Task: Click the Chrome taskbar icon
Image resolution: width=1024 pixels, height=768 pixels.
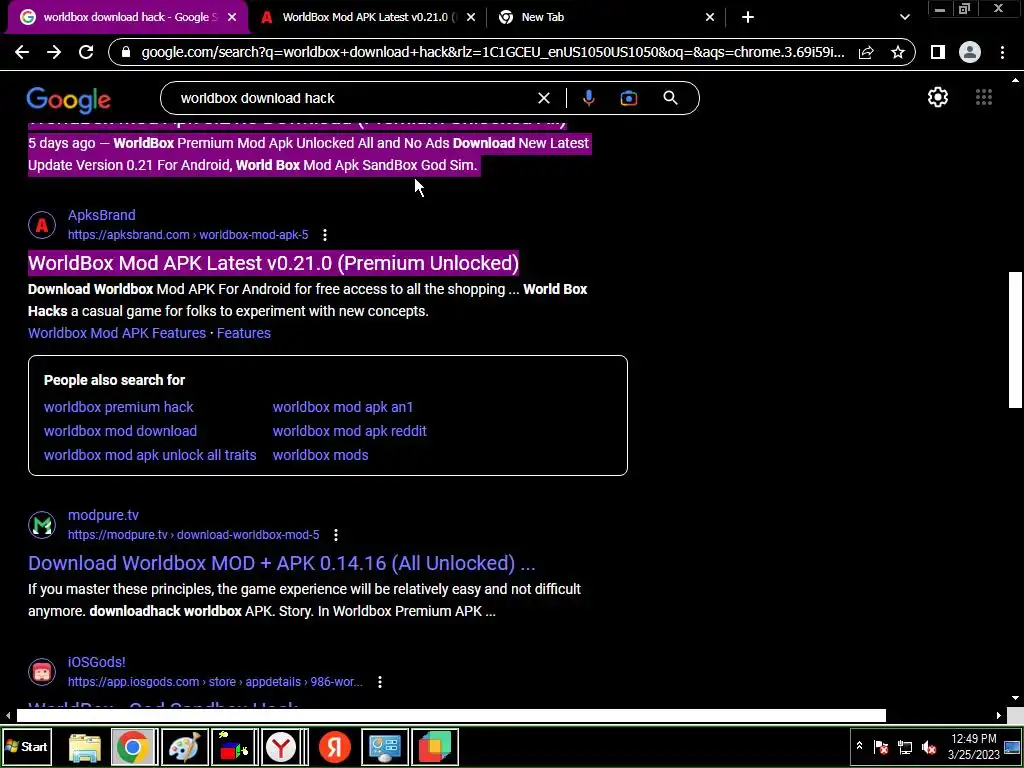Action: click(133, 747)
